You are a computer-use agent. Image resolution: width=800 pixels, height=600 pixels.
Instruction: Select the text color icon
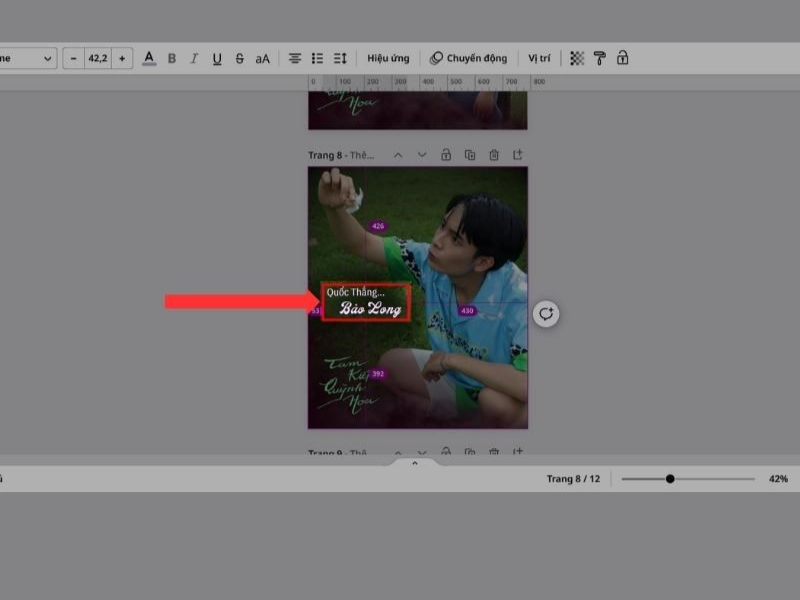tap(148, 58)
